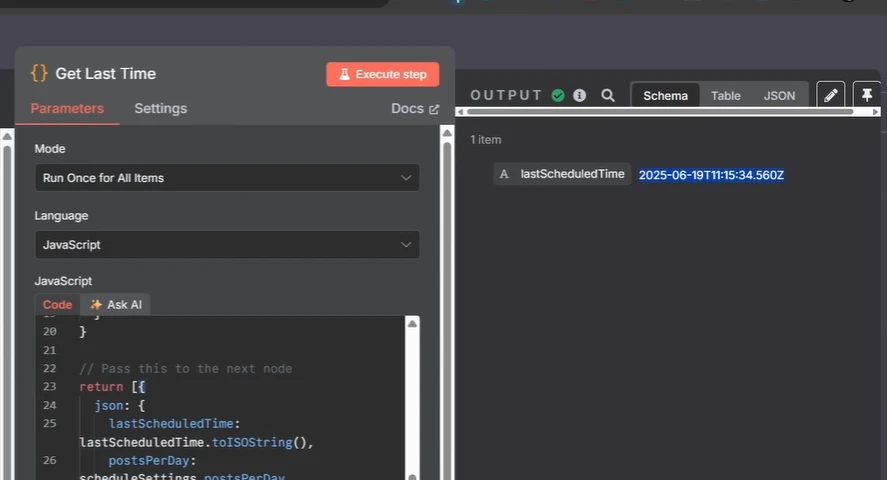Click the left-edge vertical scrollbar up arrow
This screenshot has height=480, width=887.
click(x=7, y=136)
